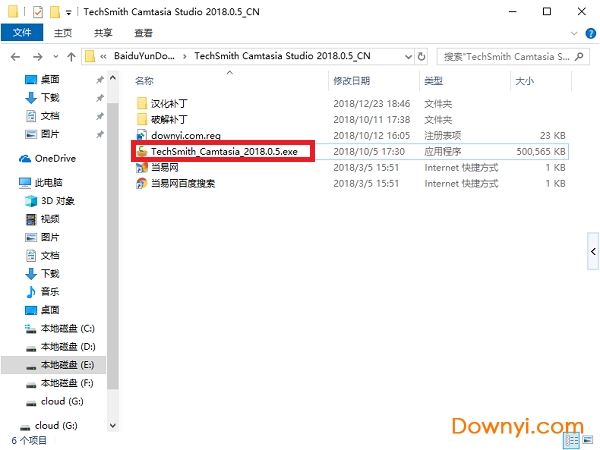Screen dimensions: 600x450
Task: Open the 文件 ribbon tab
Action: [22, 33]
